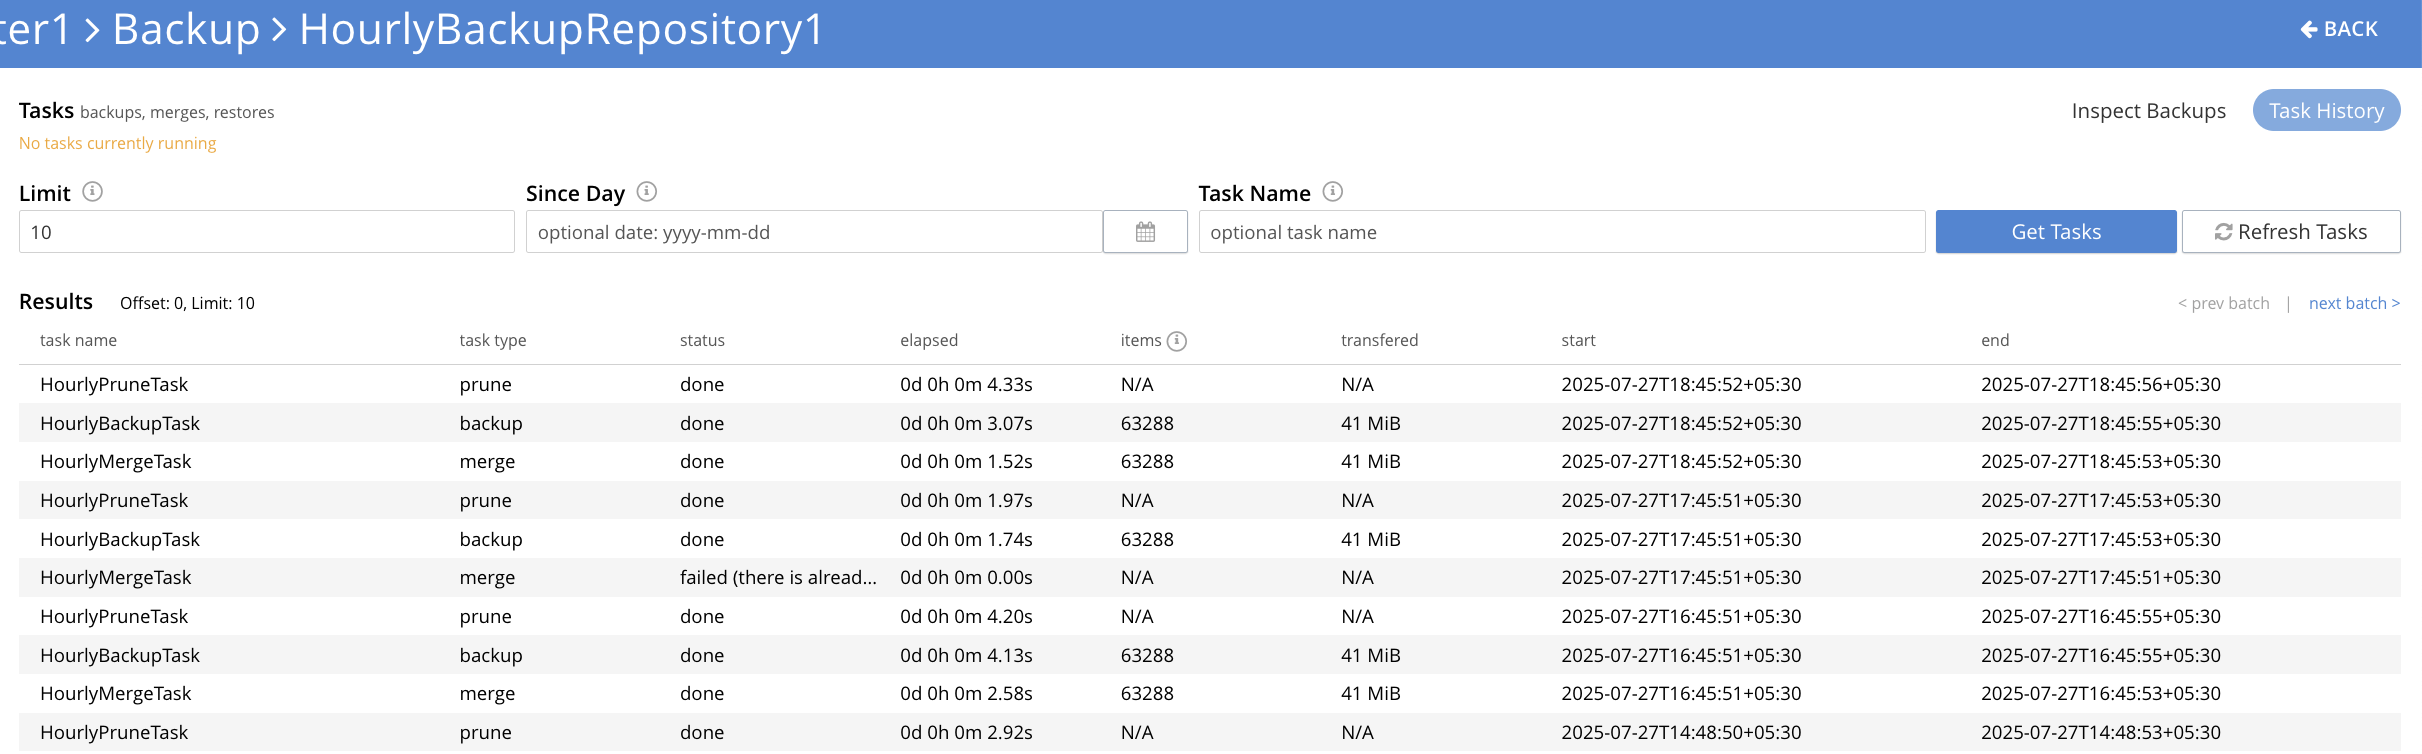Go to next batch of results
The height and width of the screenshot is (754, 2422).
pos(2353,303)
